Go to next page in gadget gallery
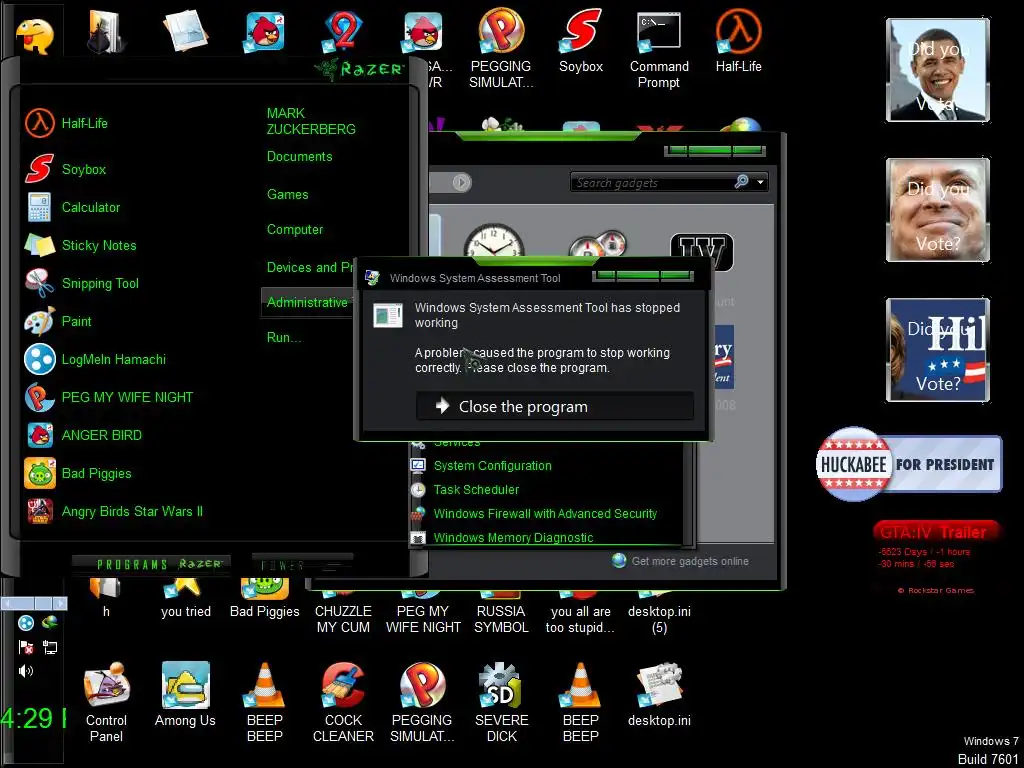This screenshot has height=768, width=1024. click(461, 182)
